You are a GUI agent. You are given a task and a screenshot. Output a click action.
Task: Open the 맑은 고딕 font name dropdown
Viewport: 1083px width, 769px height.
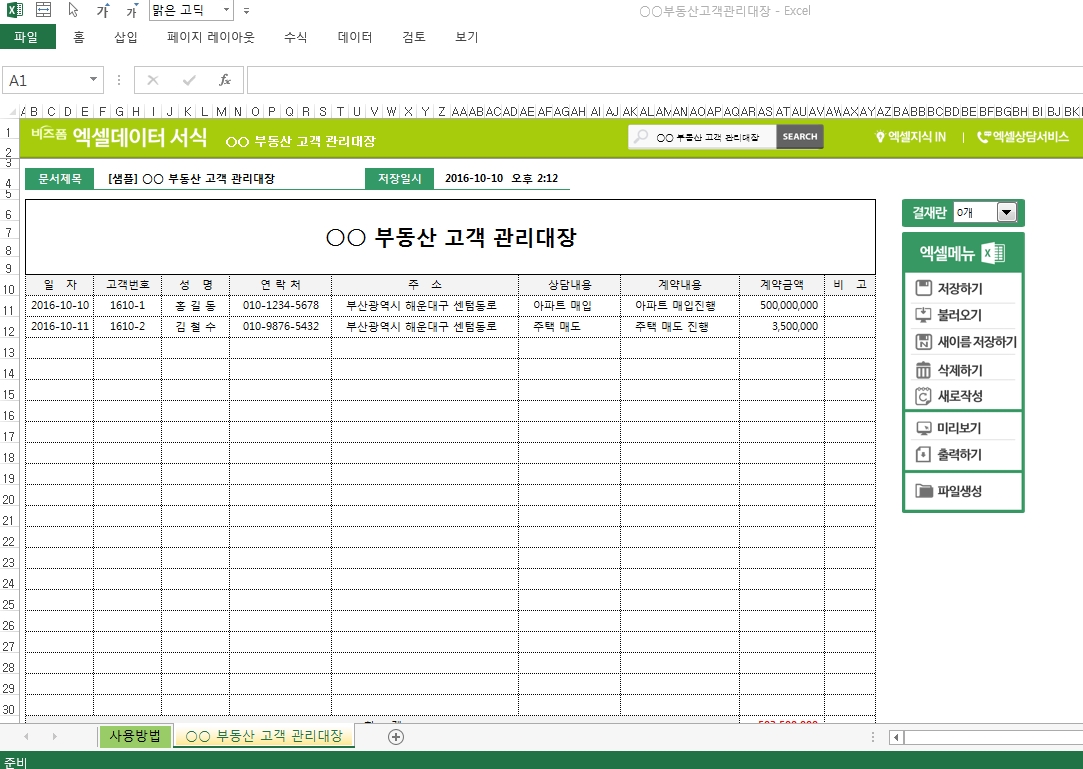(226, 10)
